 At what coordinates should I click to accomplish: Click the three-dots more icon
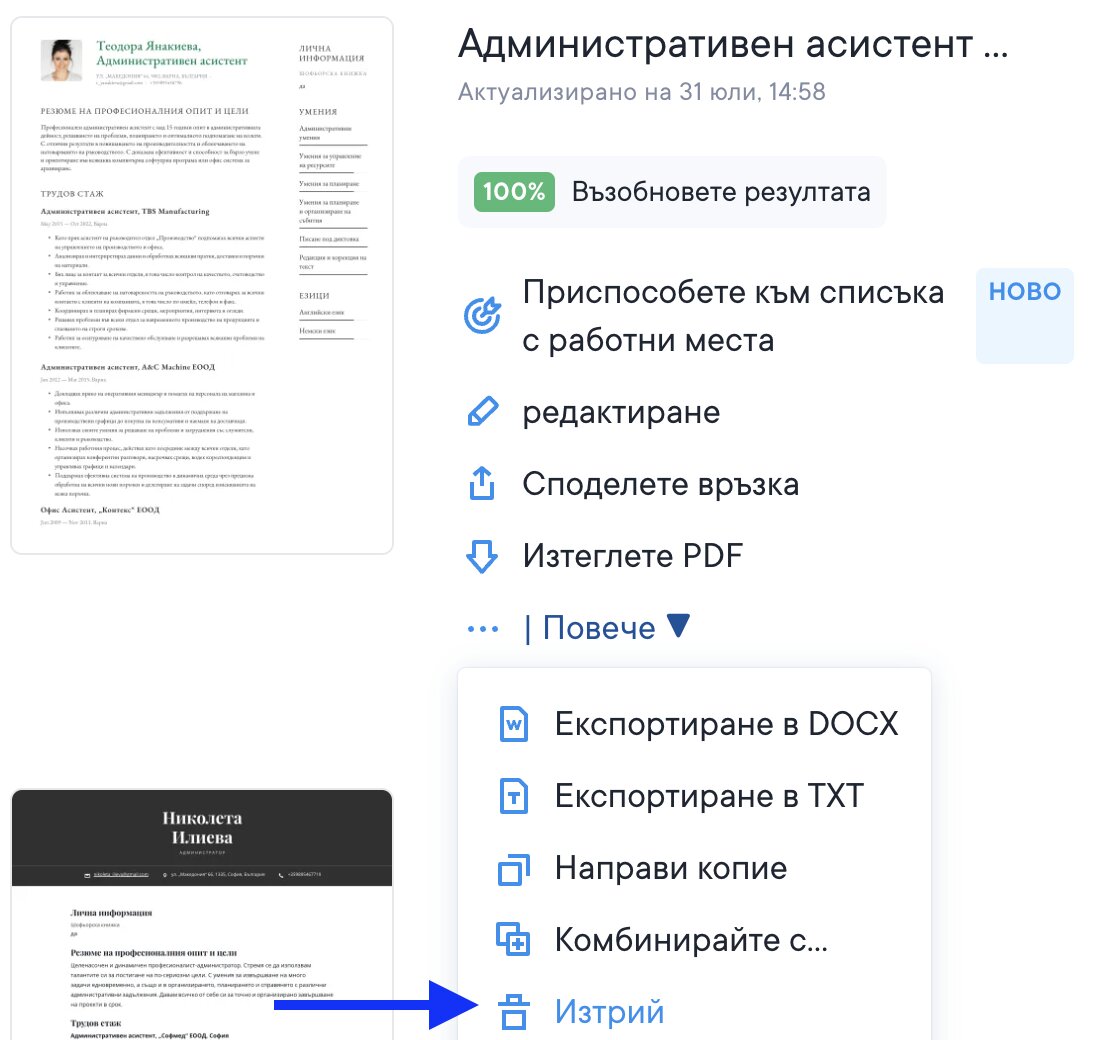coord(482,629)
